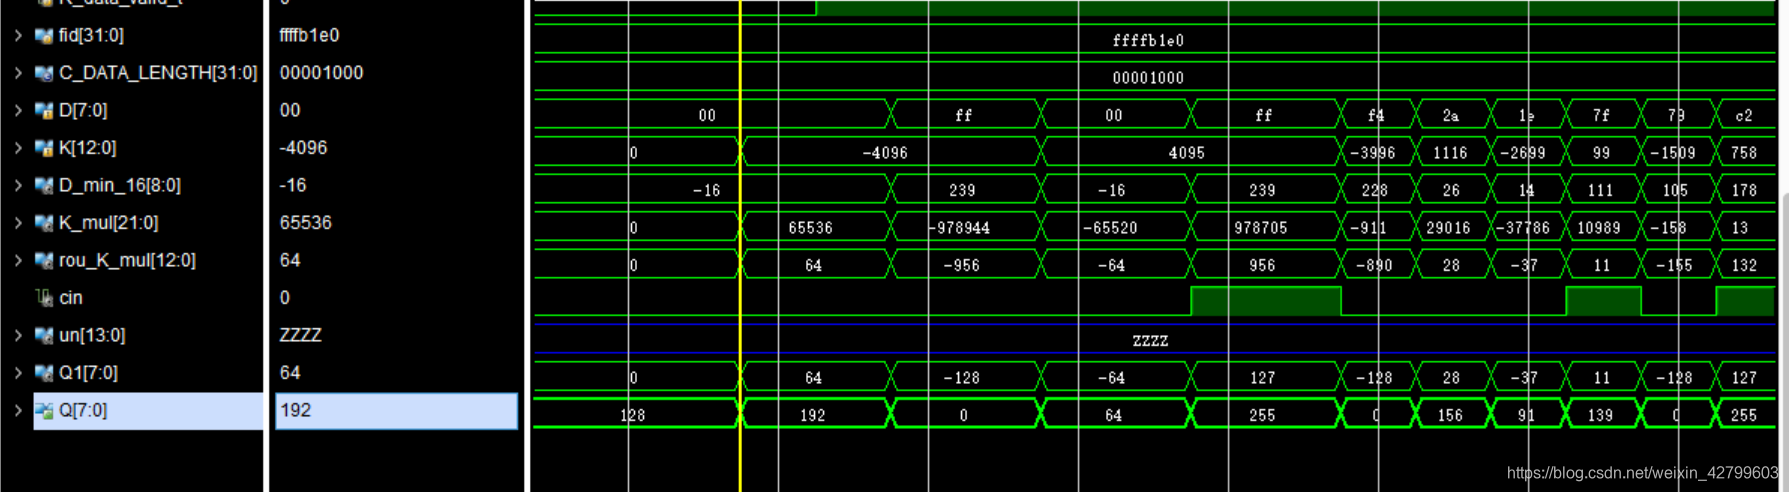Click the bus icon beside K[12:0]

click(x=44, y=148)
